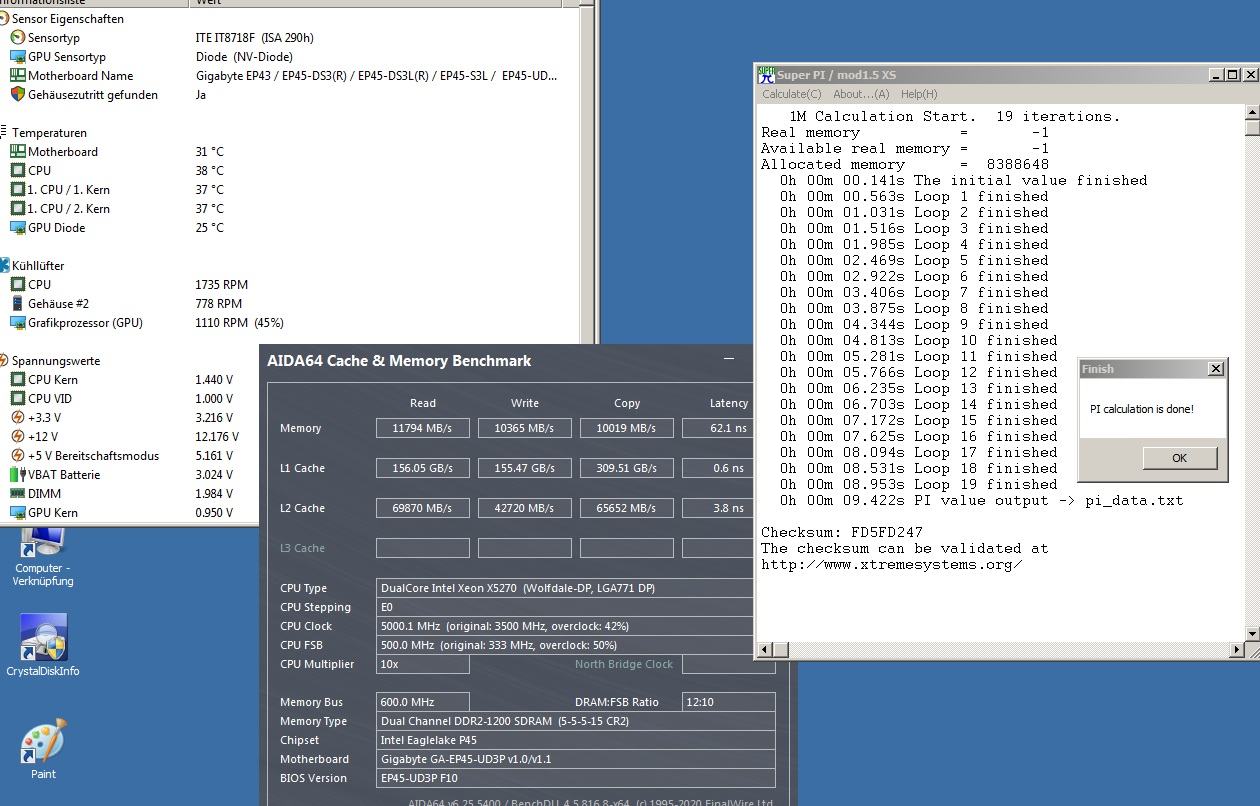The image size is (1260, 806).
Task: Click the Super PI title bar icon
Action: pyautogui.click(x=765, y=74)
